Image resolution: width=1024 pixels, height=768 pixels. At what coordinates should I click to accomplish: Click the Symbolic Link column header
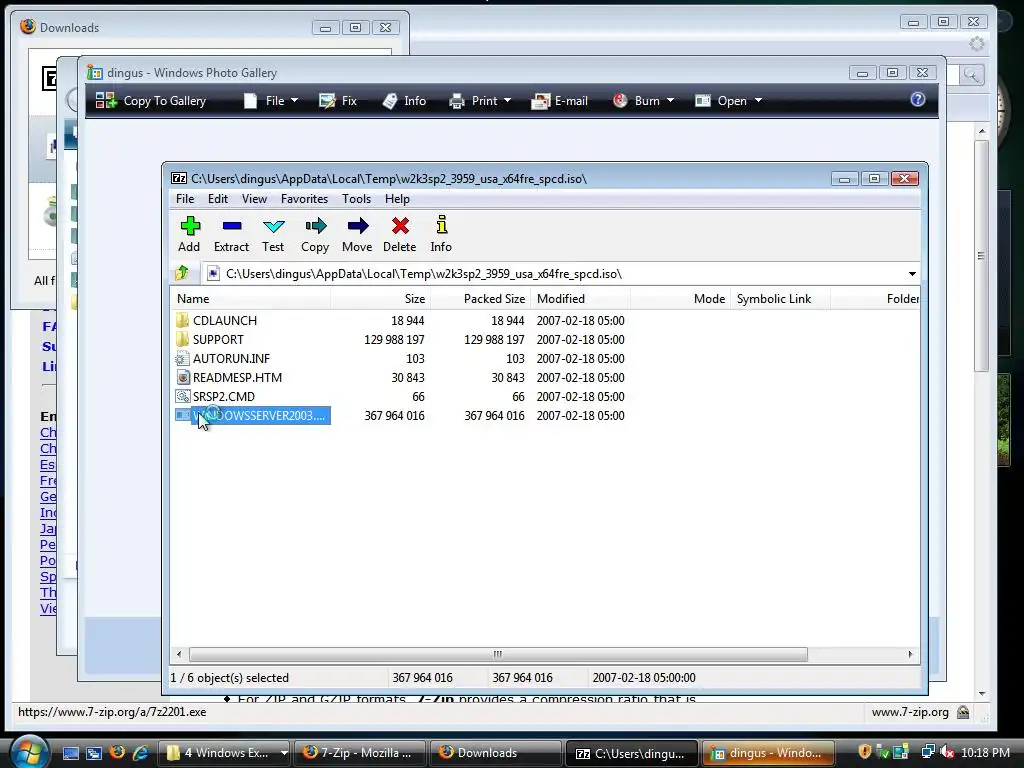[x=780, y=298]
